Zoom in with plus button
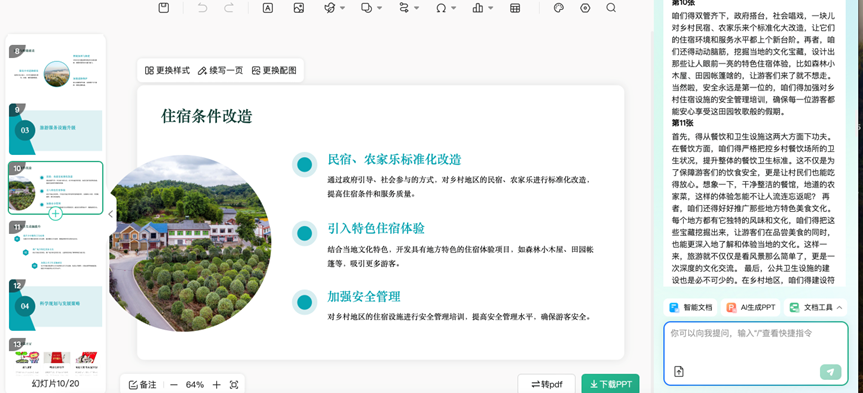This screenshot has height=393, width=863. click(x=216, y=385)
